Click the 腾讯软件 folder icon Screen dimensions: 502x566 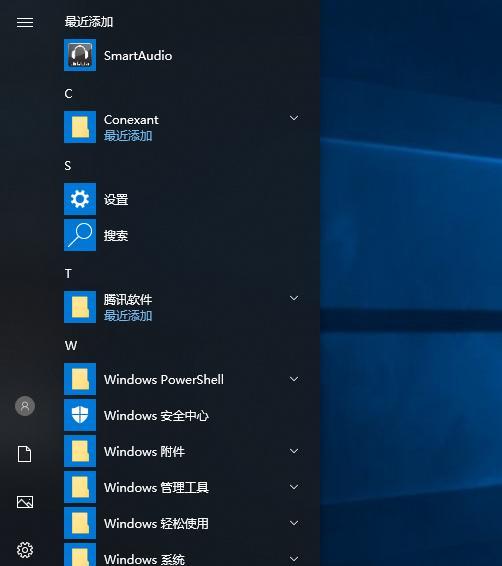click(x=80, y=307)
